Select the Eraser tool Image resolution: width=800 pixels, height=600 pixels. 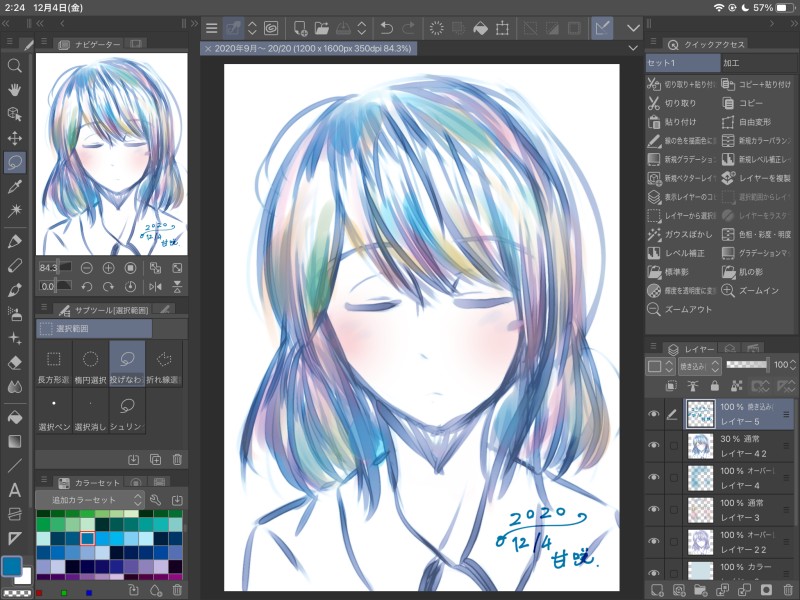tap(14, 362)
